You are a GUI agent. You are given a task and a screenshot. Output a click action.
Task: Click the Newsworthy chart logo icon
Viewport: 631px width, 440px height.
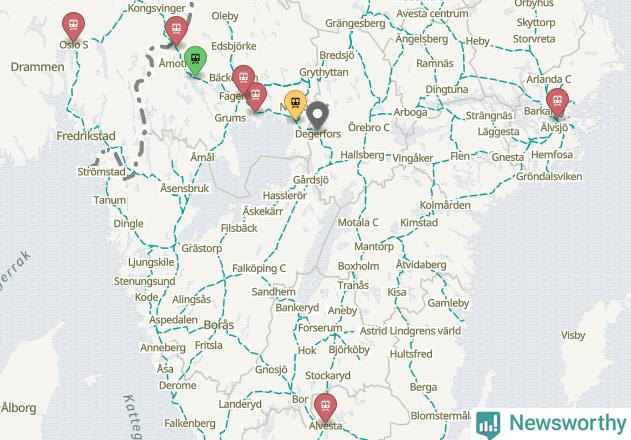point(488,425)
